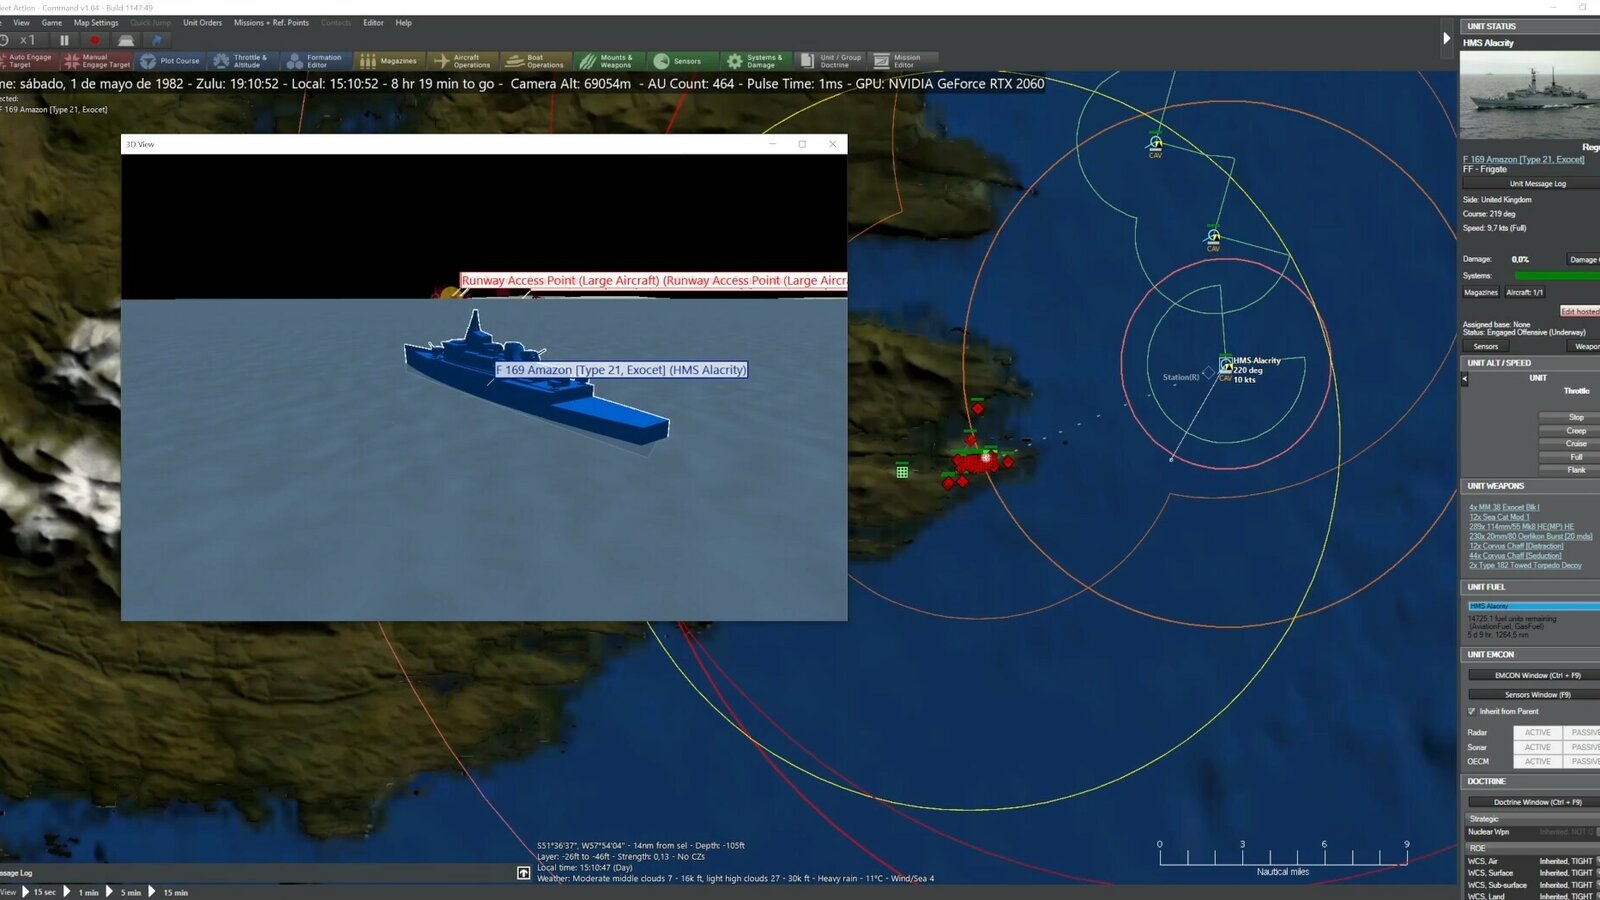Select 15 sec time step play button
The height and width of the screenshot is (900, 1600).
coord(26,892)
